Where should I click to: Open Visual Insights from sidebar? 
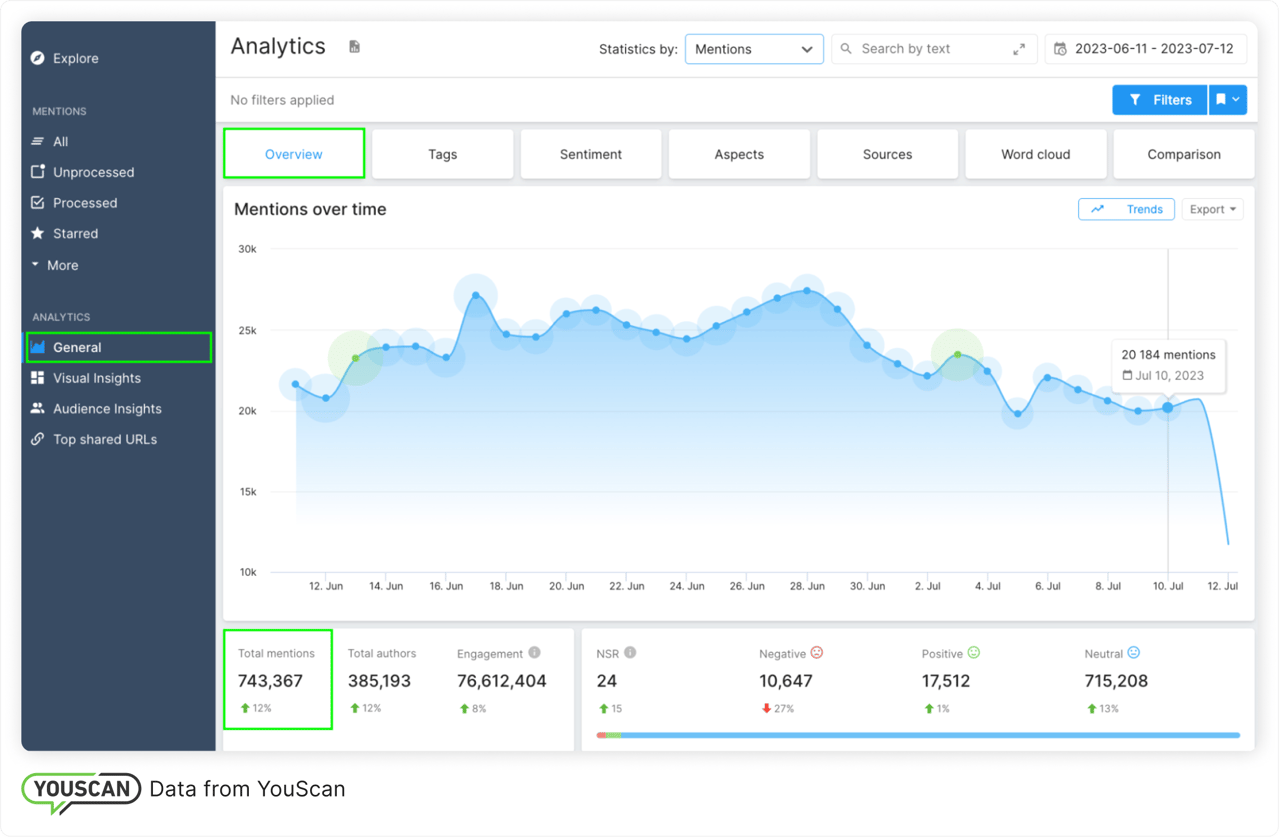pyautogui.click(x=96, y=378)
